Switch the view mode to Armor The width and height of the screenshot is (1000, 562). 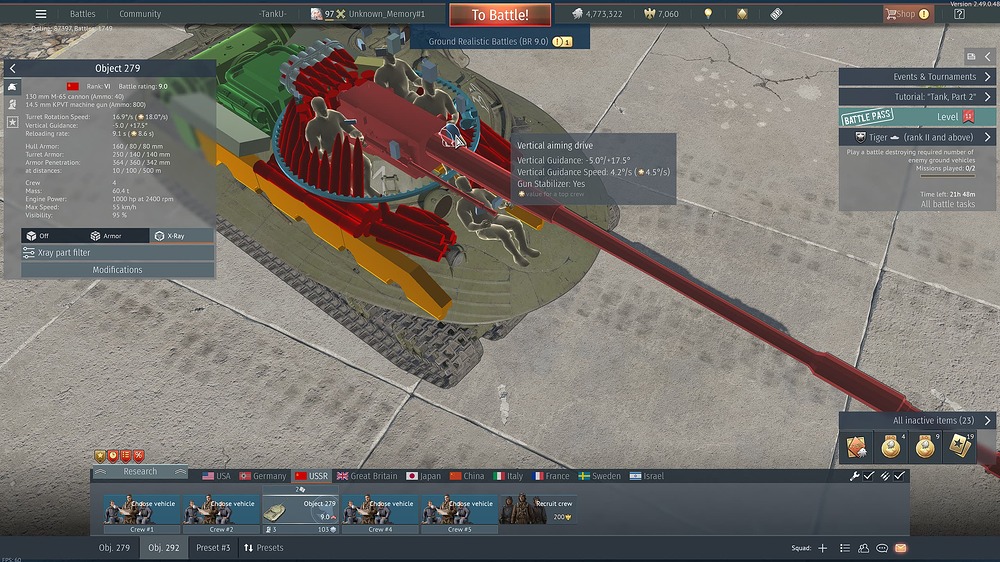click(106, 236)
